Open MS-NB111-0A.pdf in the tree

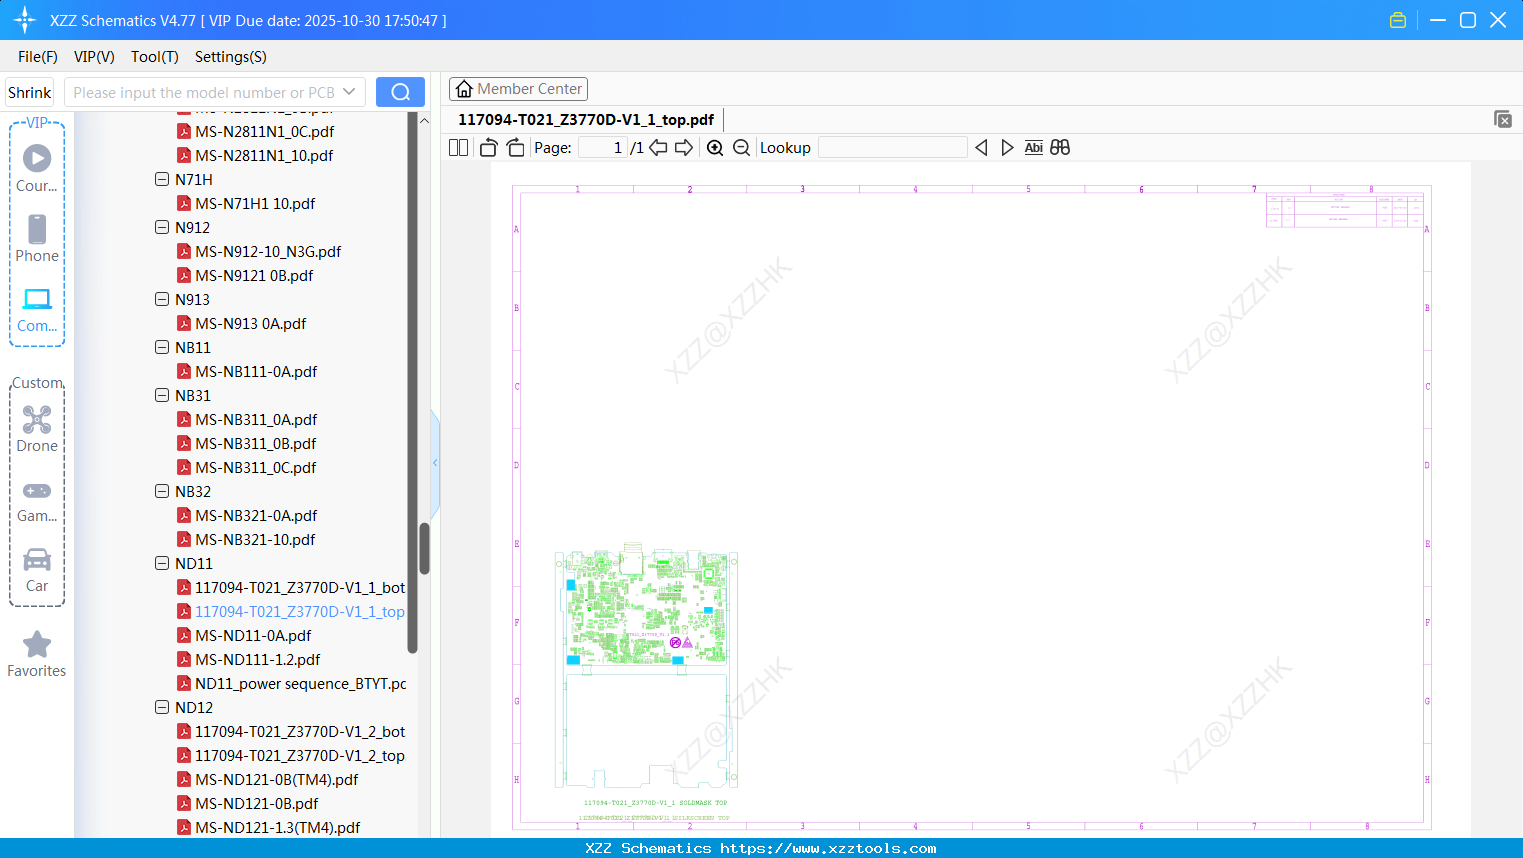pyautogui.click(x=247, y=372)
